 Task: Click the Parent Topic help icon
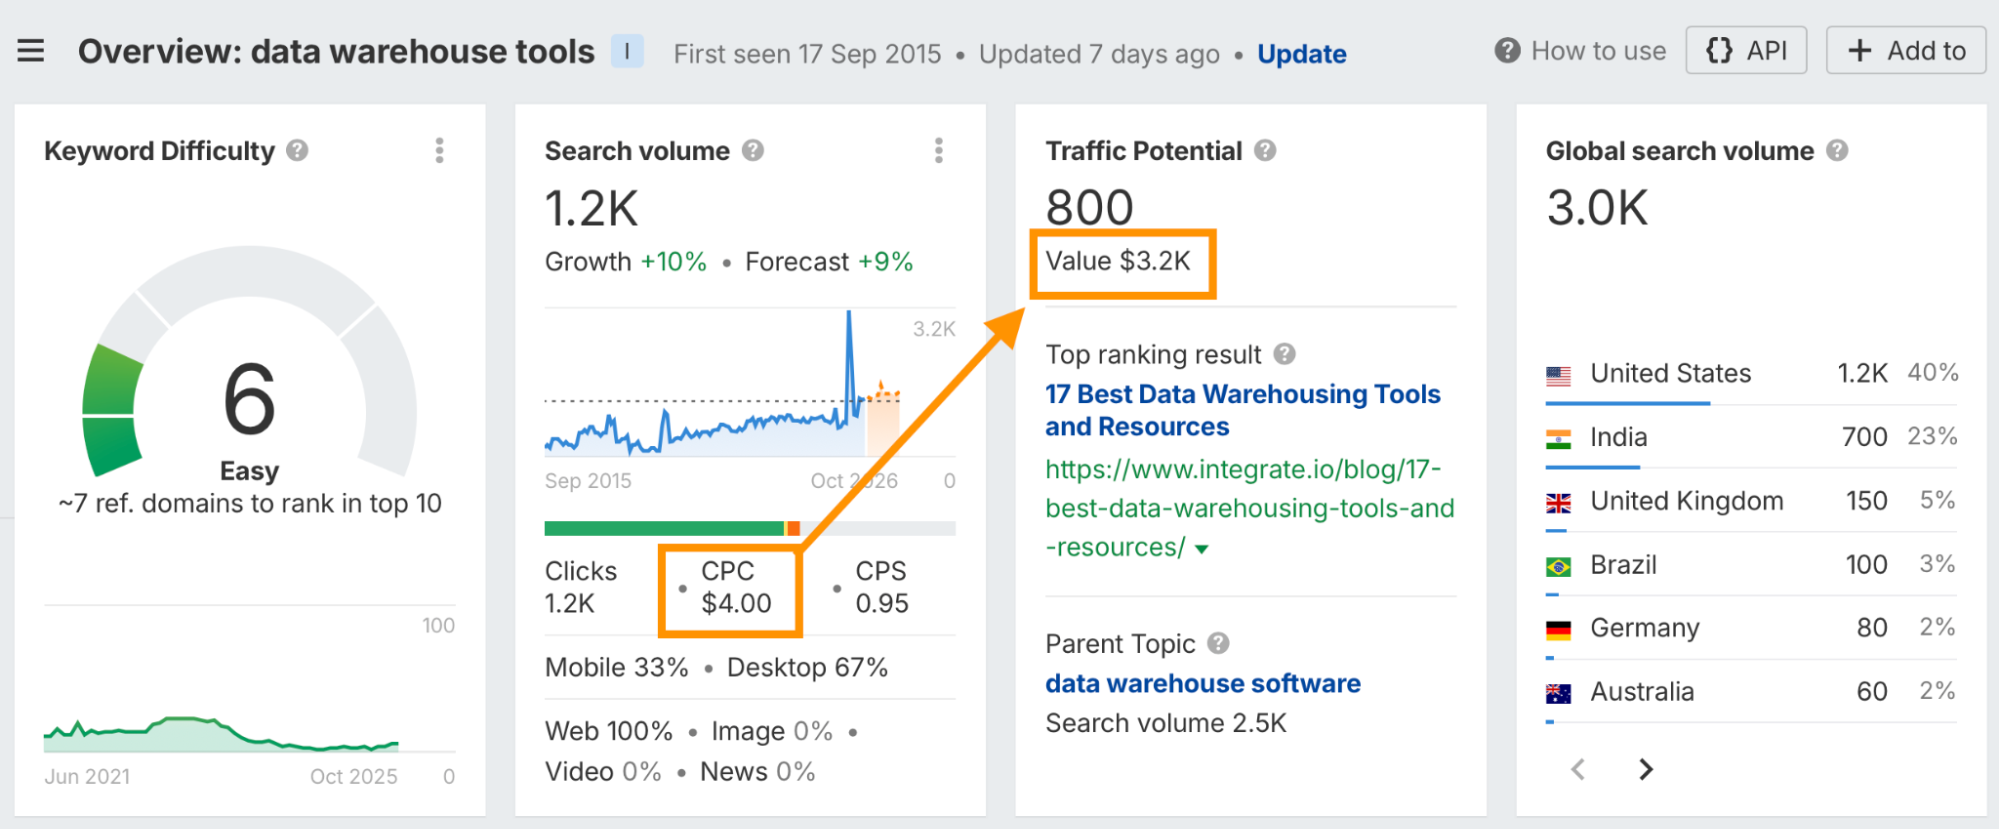tap(1218, 643)
